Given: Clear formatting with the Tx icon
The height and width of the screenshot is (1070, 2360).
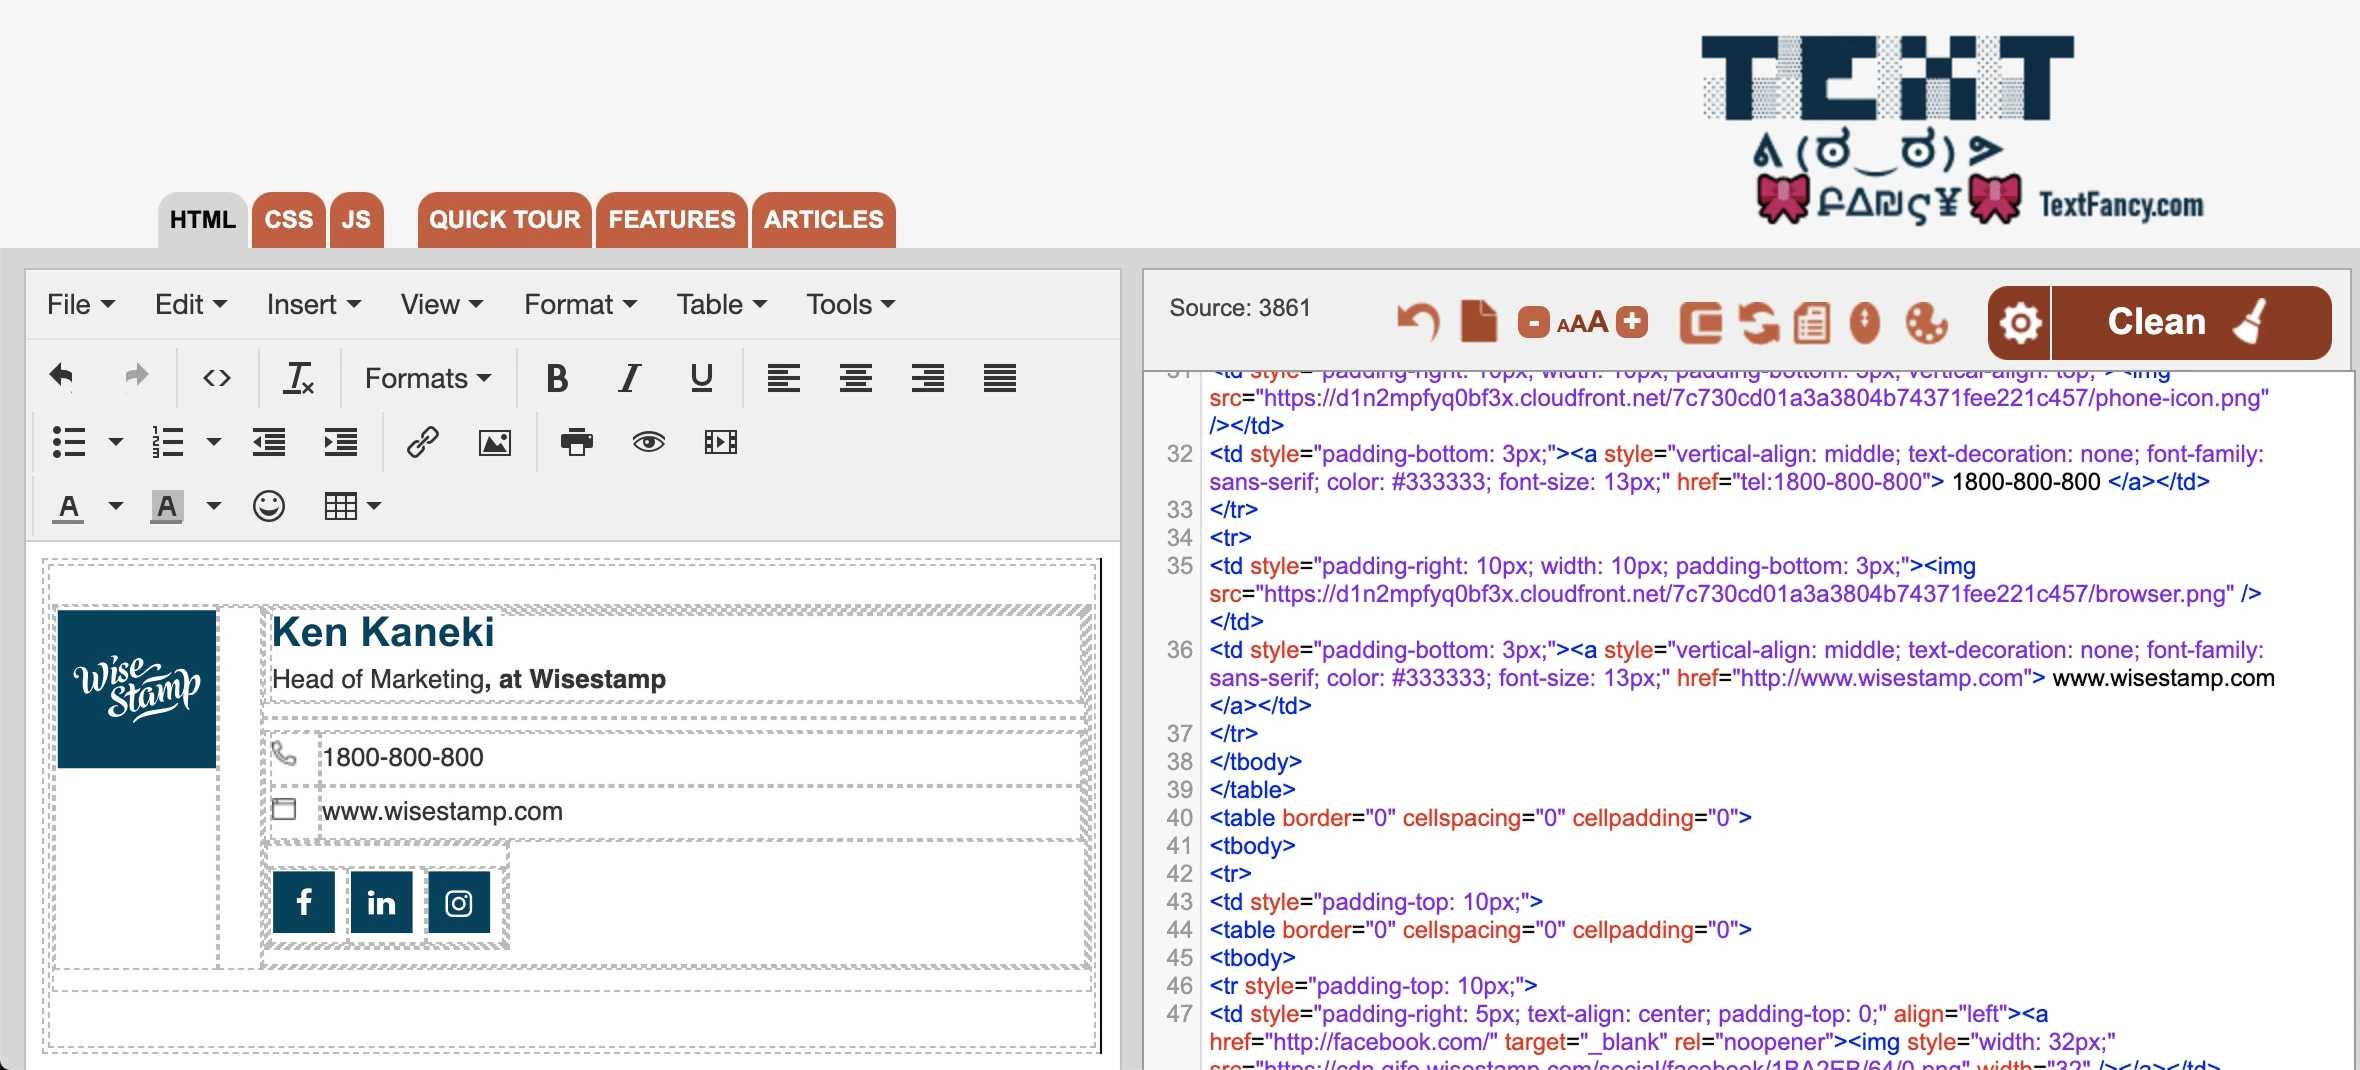Looking at the screenshot, I should (x=298, y=378).
